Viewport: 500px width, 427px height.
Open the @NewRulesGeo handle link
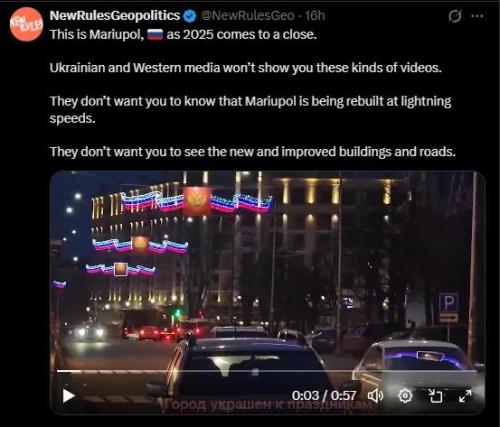coord(248,16)
